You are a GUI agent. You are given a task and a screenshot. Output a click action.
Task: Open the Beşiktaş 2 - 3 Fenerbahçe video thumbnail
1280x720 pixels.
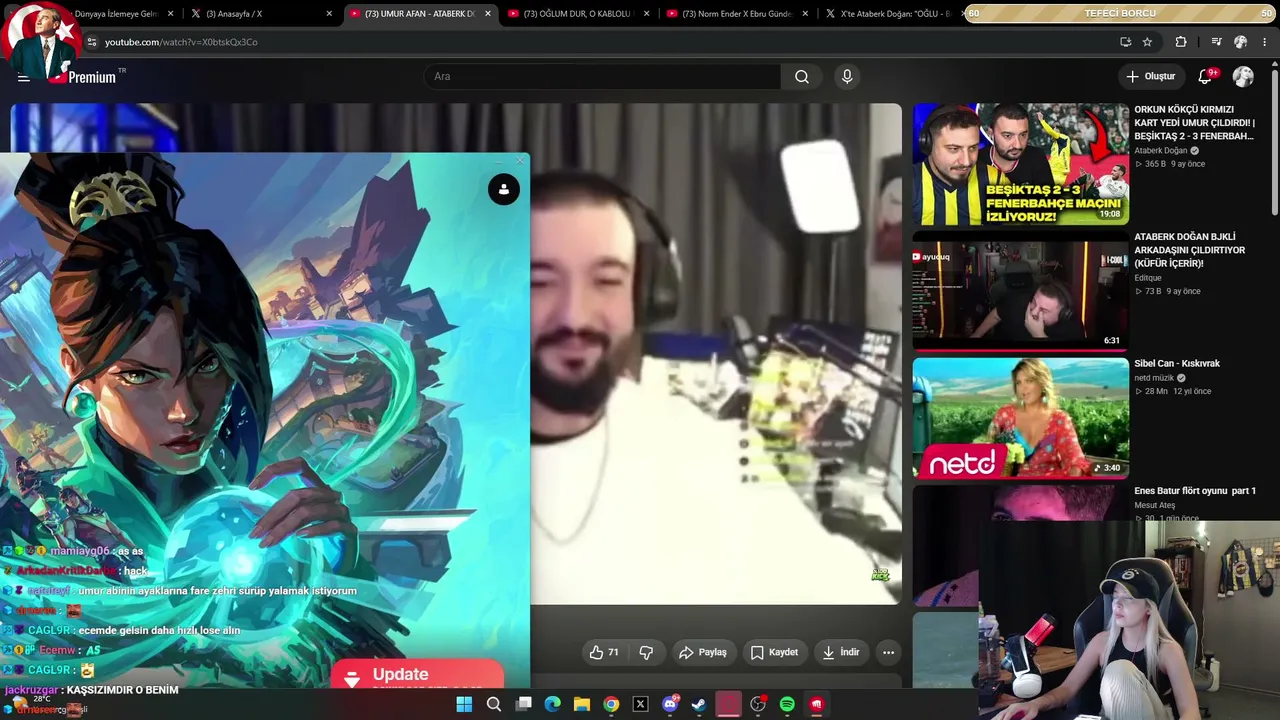(x=1021, y=165)
